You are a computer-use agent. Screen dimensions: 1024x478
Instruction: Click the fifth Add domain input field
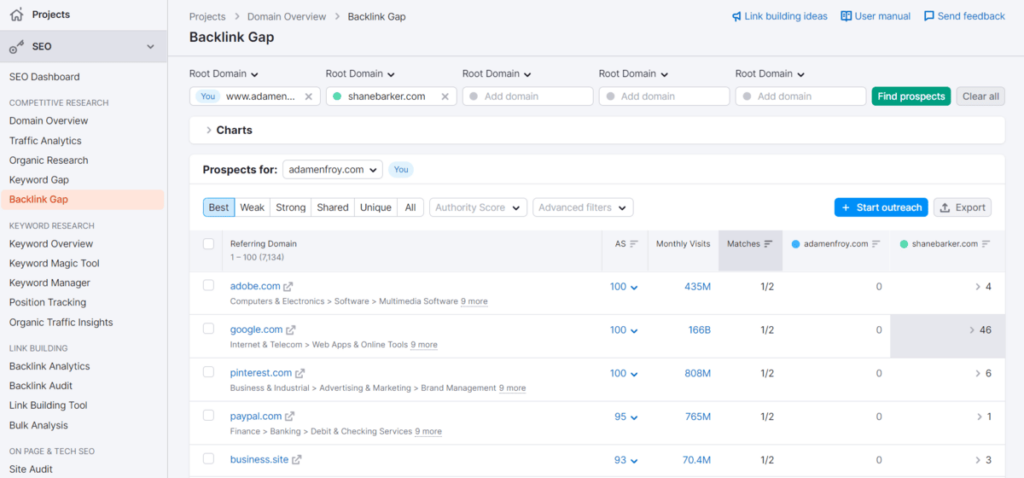801,97
